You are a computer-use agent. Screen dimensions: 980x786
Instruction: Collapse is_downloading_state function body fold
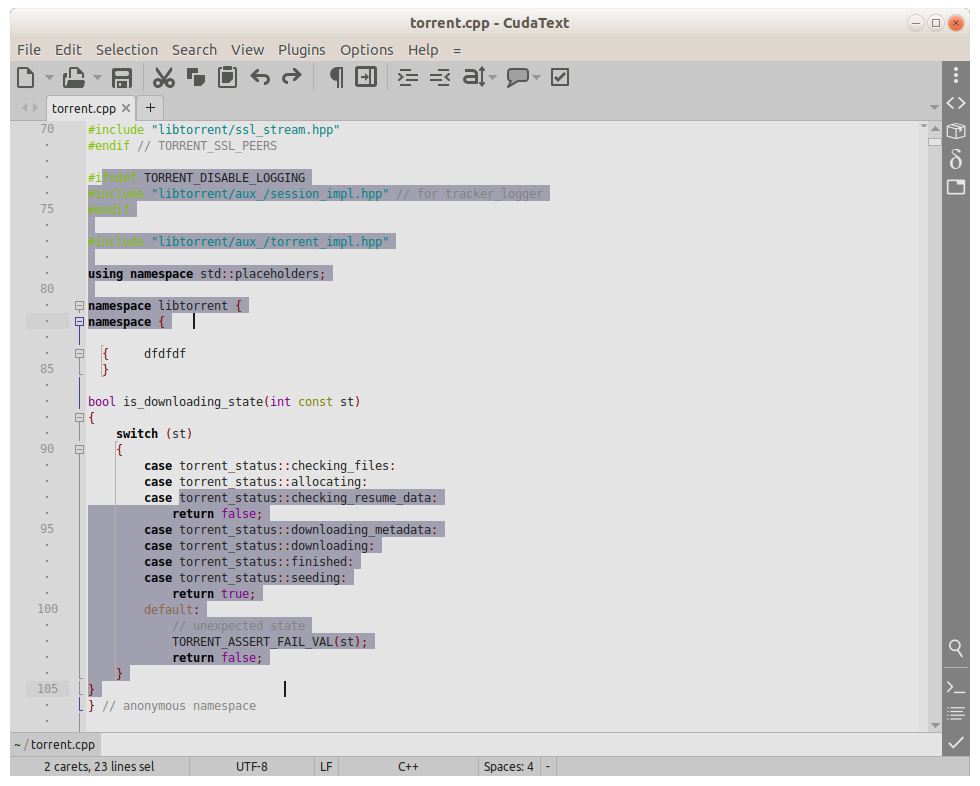[79, 418]
